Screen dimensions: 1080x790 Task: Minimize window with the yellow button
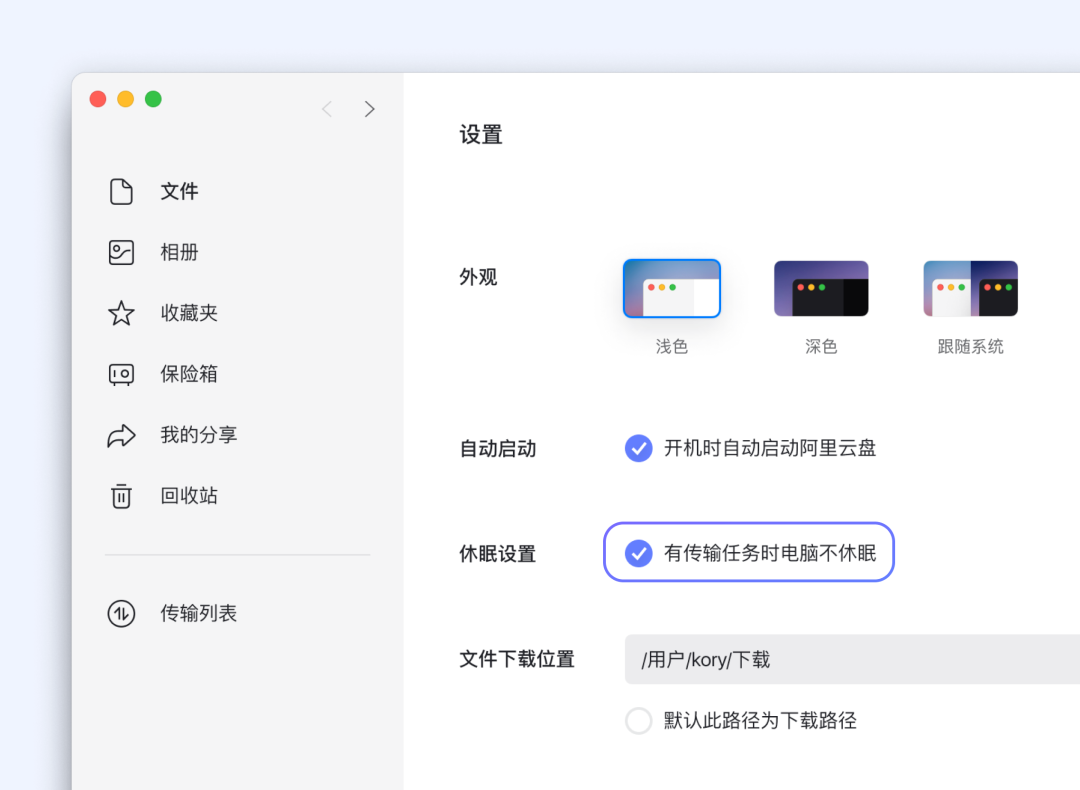pos(125,99)
